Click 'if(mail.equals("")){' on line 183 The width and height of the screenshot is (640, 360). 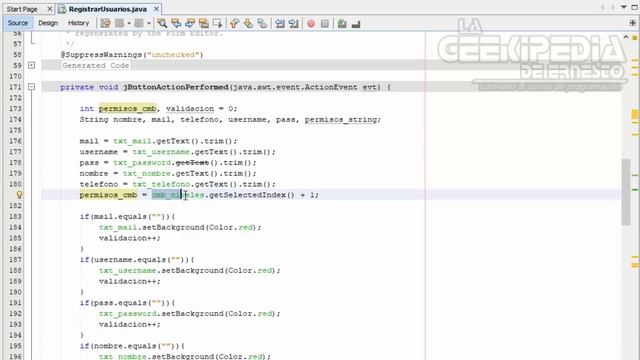coord(127,216)
